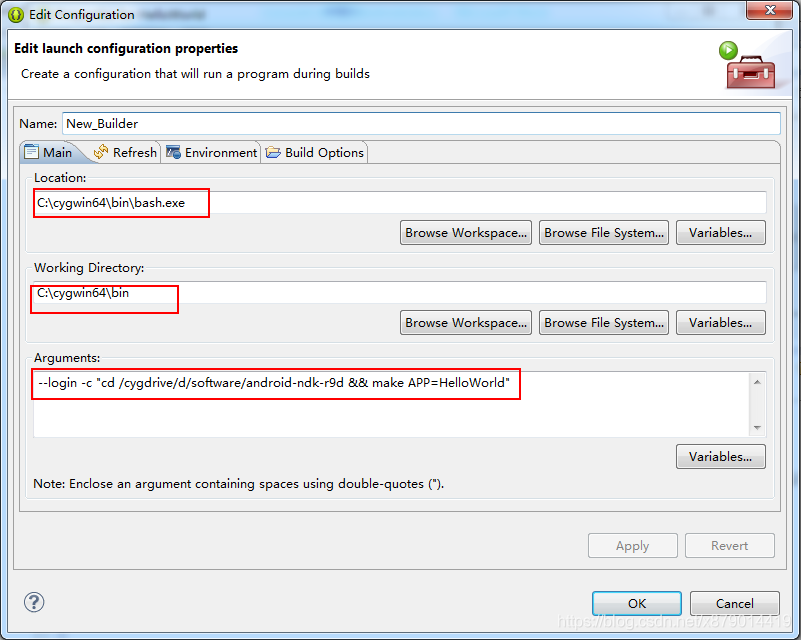The width and height of the screenshot is (801, 640).
Task: Click Browse File System under Working Directory
Action: tap(604, 323)
